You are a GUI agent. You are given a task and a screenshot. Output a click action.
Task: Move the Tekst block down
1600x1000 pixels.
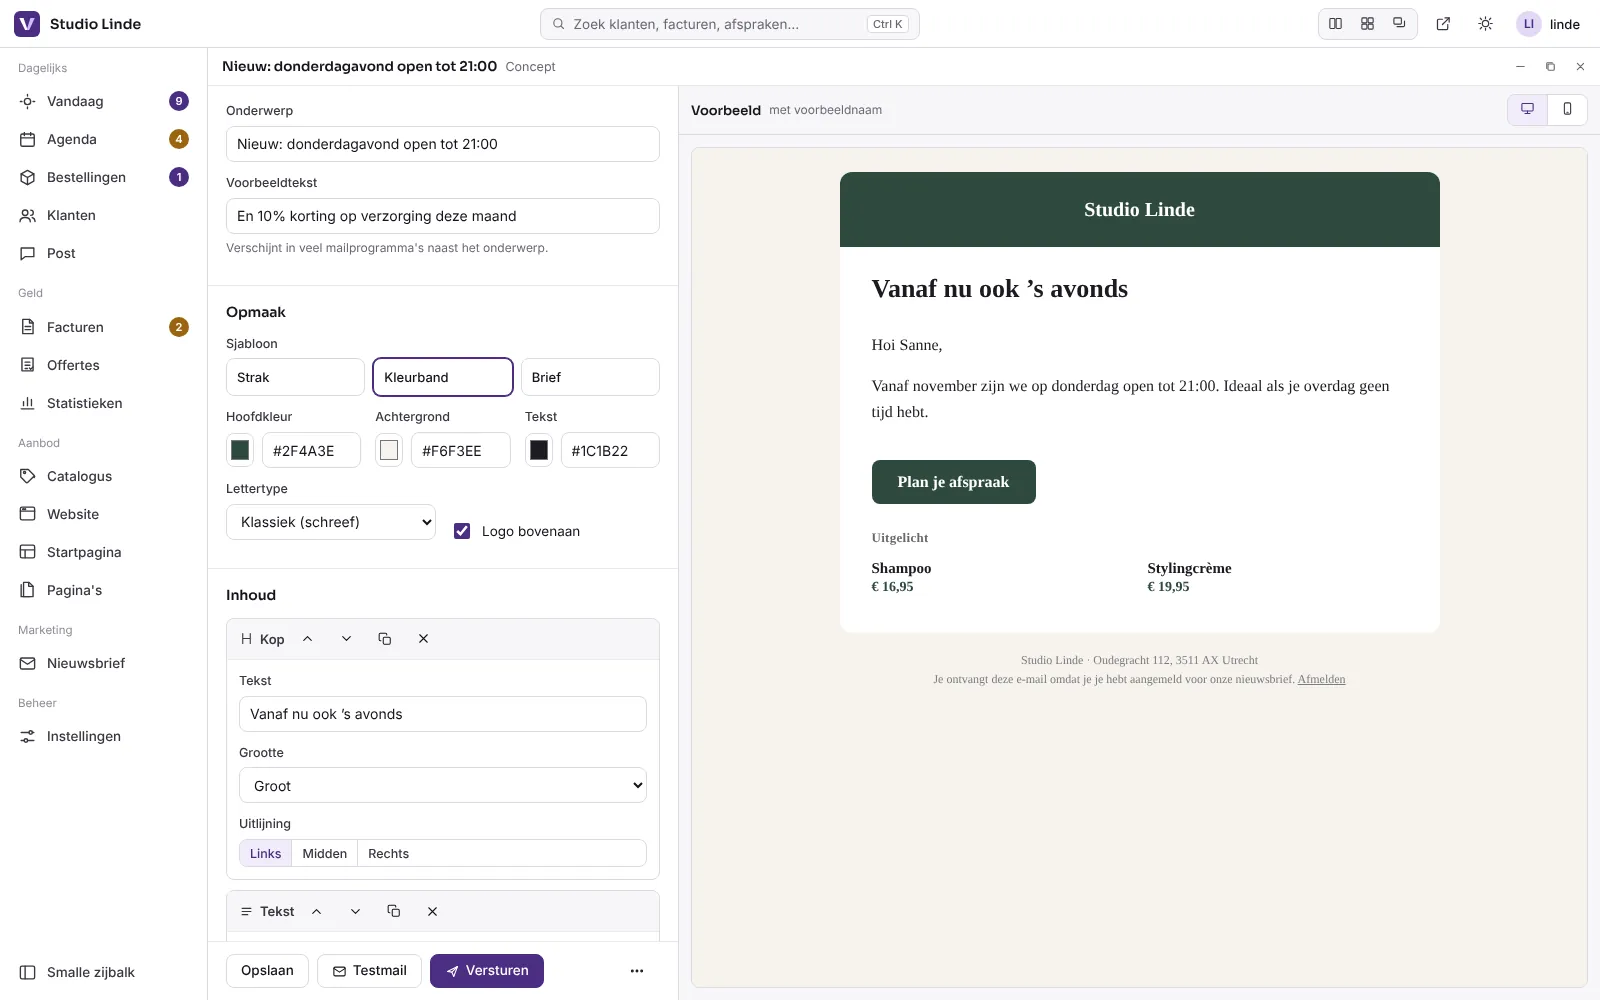coord(355,912)
